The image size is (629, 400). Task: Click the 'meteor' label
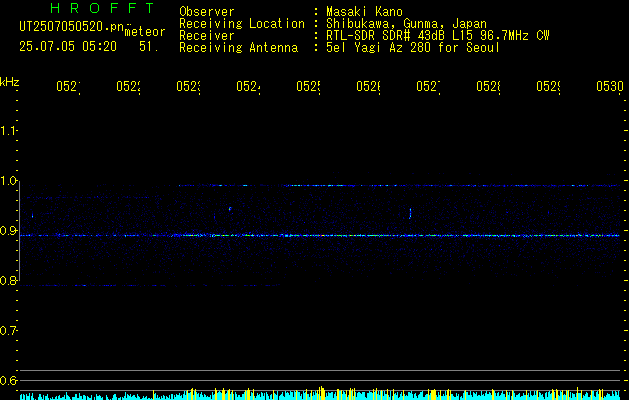point(145,32)
